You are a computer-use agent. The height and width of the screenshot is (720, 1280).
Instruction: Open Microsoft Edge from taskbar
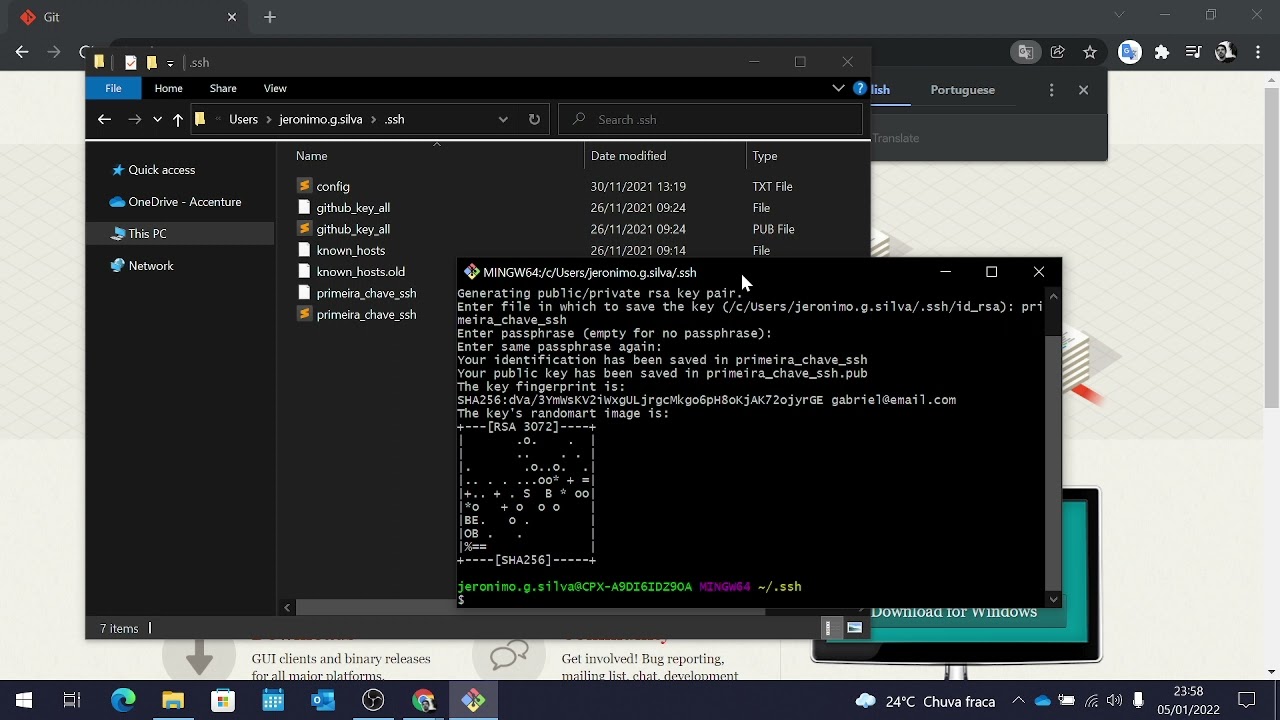(123, 700)
